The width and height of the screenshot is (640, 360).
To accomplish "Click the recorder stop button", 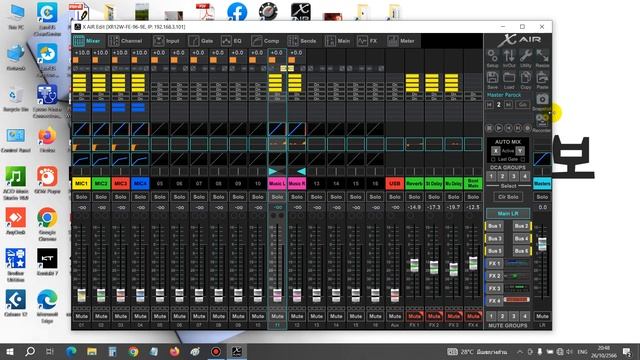I will (489, 128).
